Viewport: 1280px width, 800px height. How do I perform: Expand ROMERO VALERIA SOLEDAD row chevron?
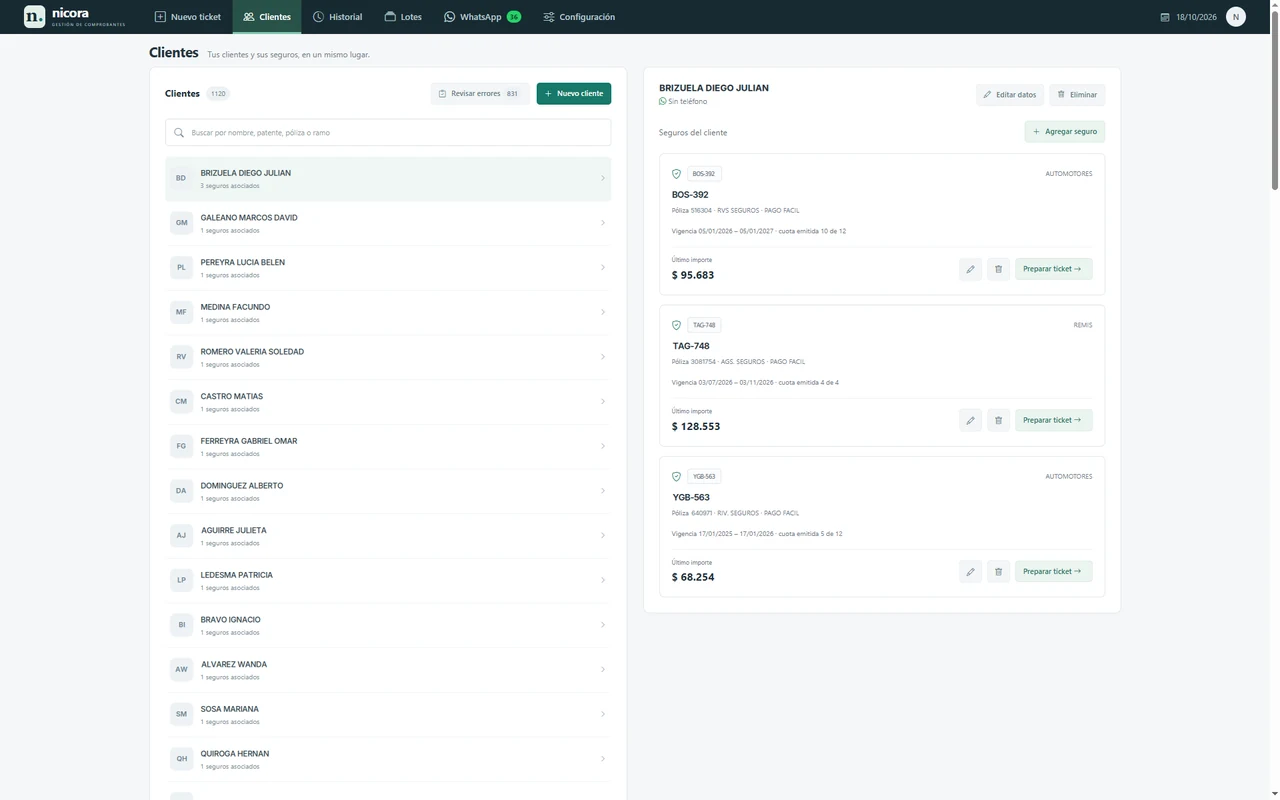point(602,357)
